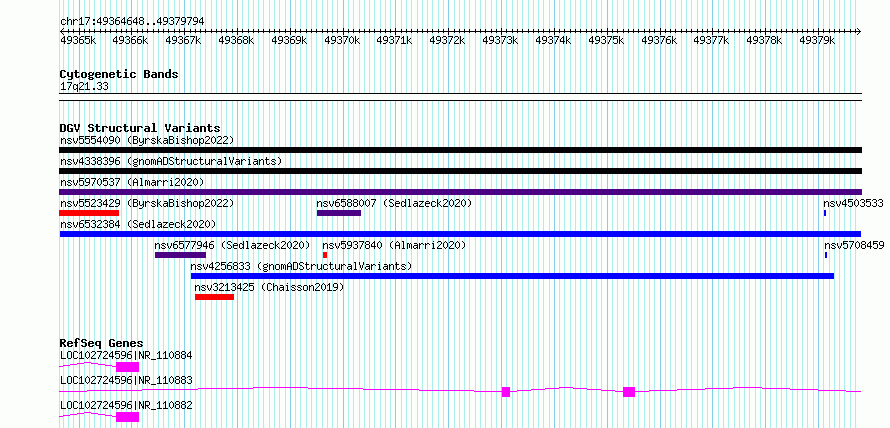Open the nsv3213425 (Chaisson2019) variant label
This screenshot has height=428, width=890.
[270, 287]
